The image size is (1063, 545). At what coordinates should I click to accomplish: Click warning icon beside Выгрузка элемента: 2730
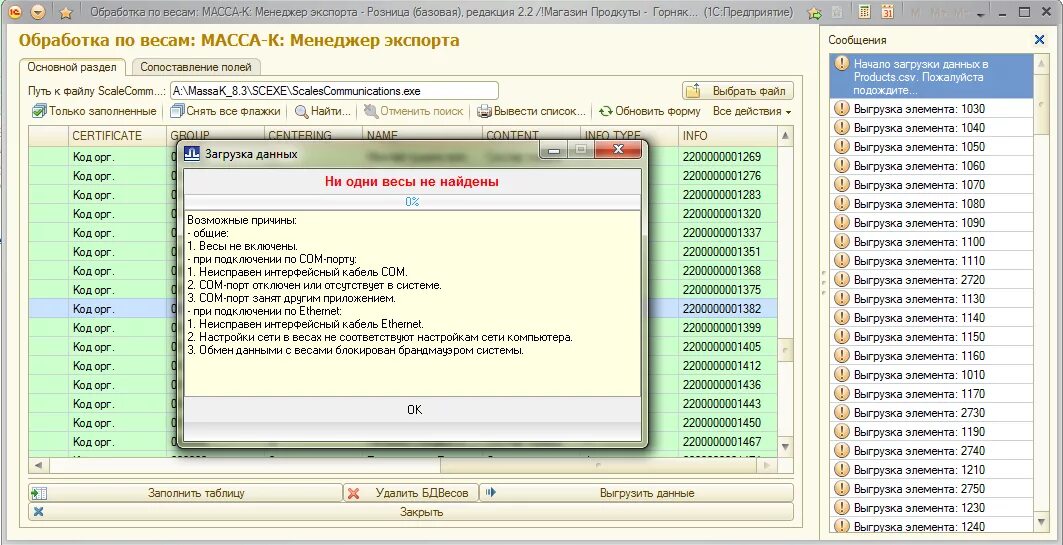pos(841,412)
